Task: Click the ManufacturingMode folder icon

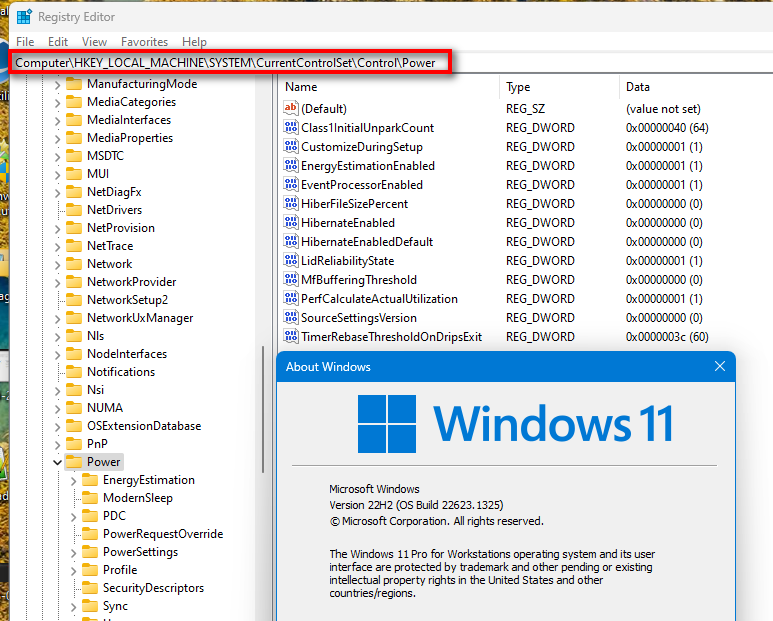Action: [x=74, y=84]
